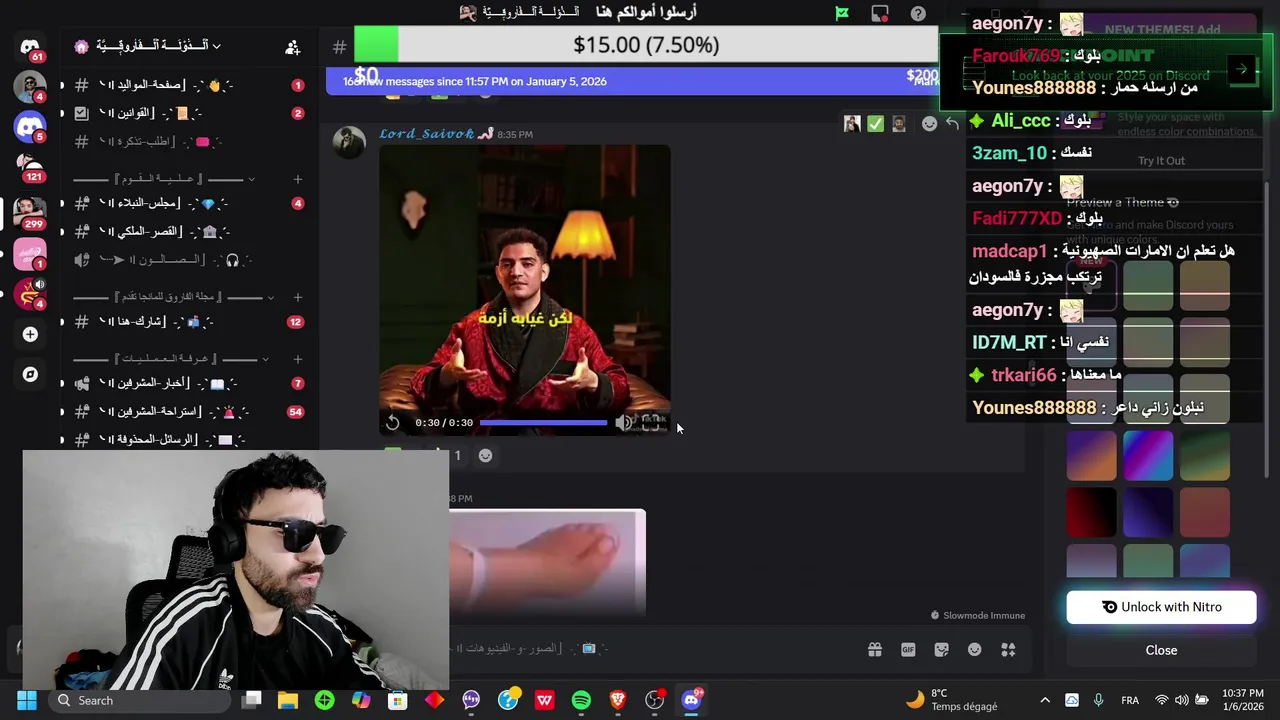Collapse the حلية القوم category
Viewport: 1280px width, 720px height.
click(165, 179)
